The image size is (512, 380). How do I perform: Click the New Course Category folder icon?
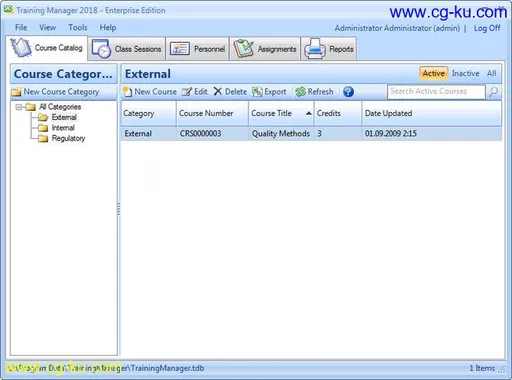16,92
